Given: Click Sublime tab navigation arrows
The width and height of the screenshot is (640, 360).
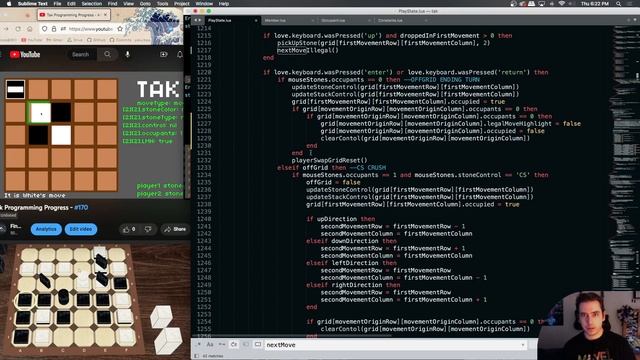Looking at the screenshot, I should (x=198, y=20).
